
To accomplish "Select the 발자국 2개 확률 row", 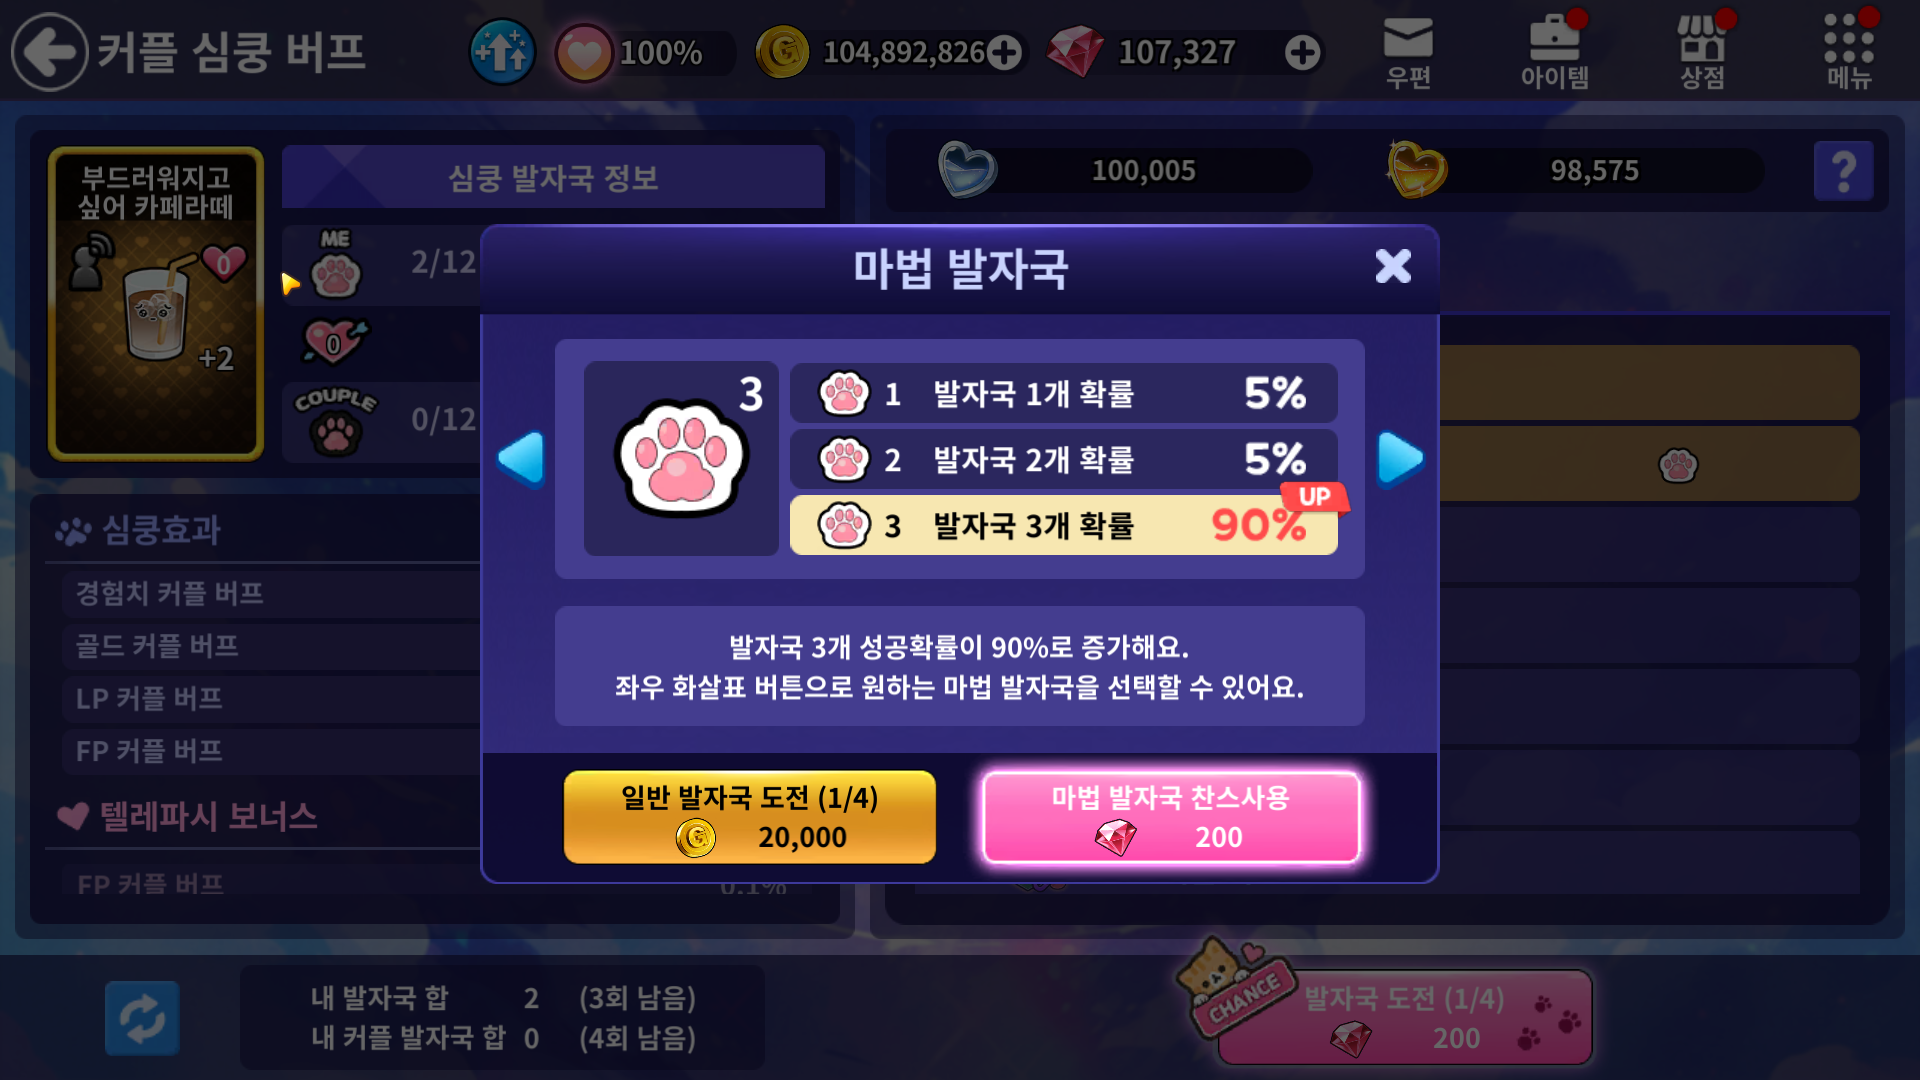I will pyautogui.click(x=1063, y=459).
